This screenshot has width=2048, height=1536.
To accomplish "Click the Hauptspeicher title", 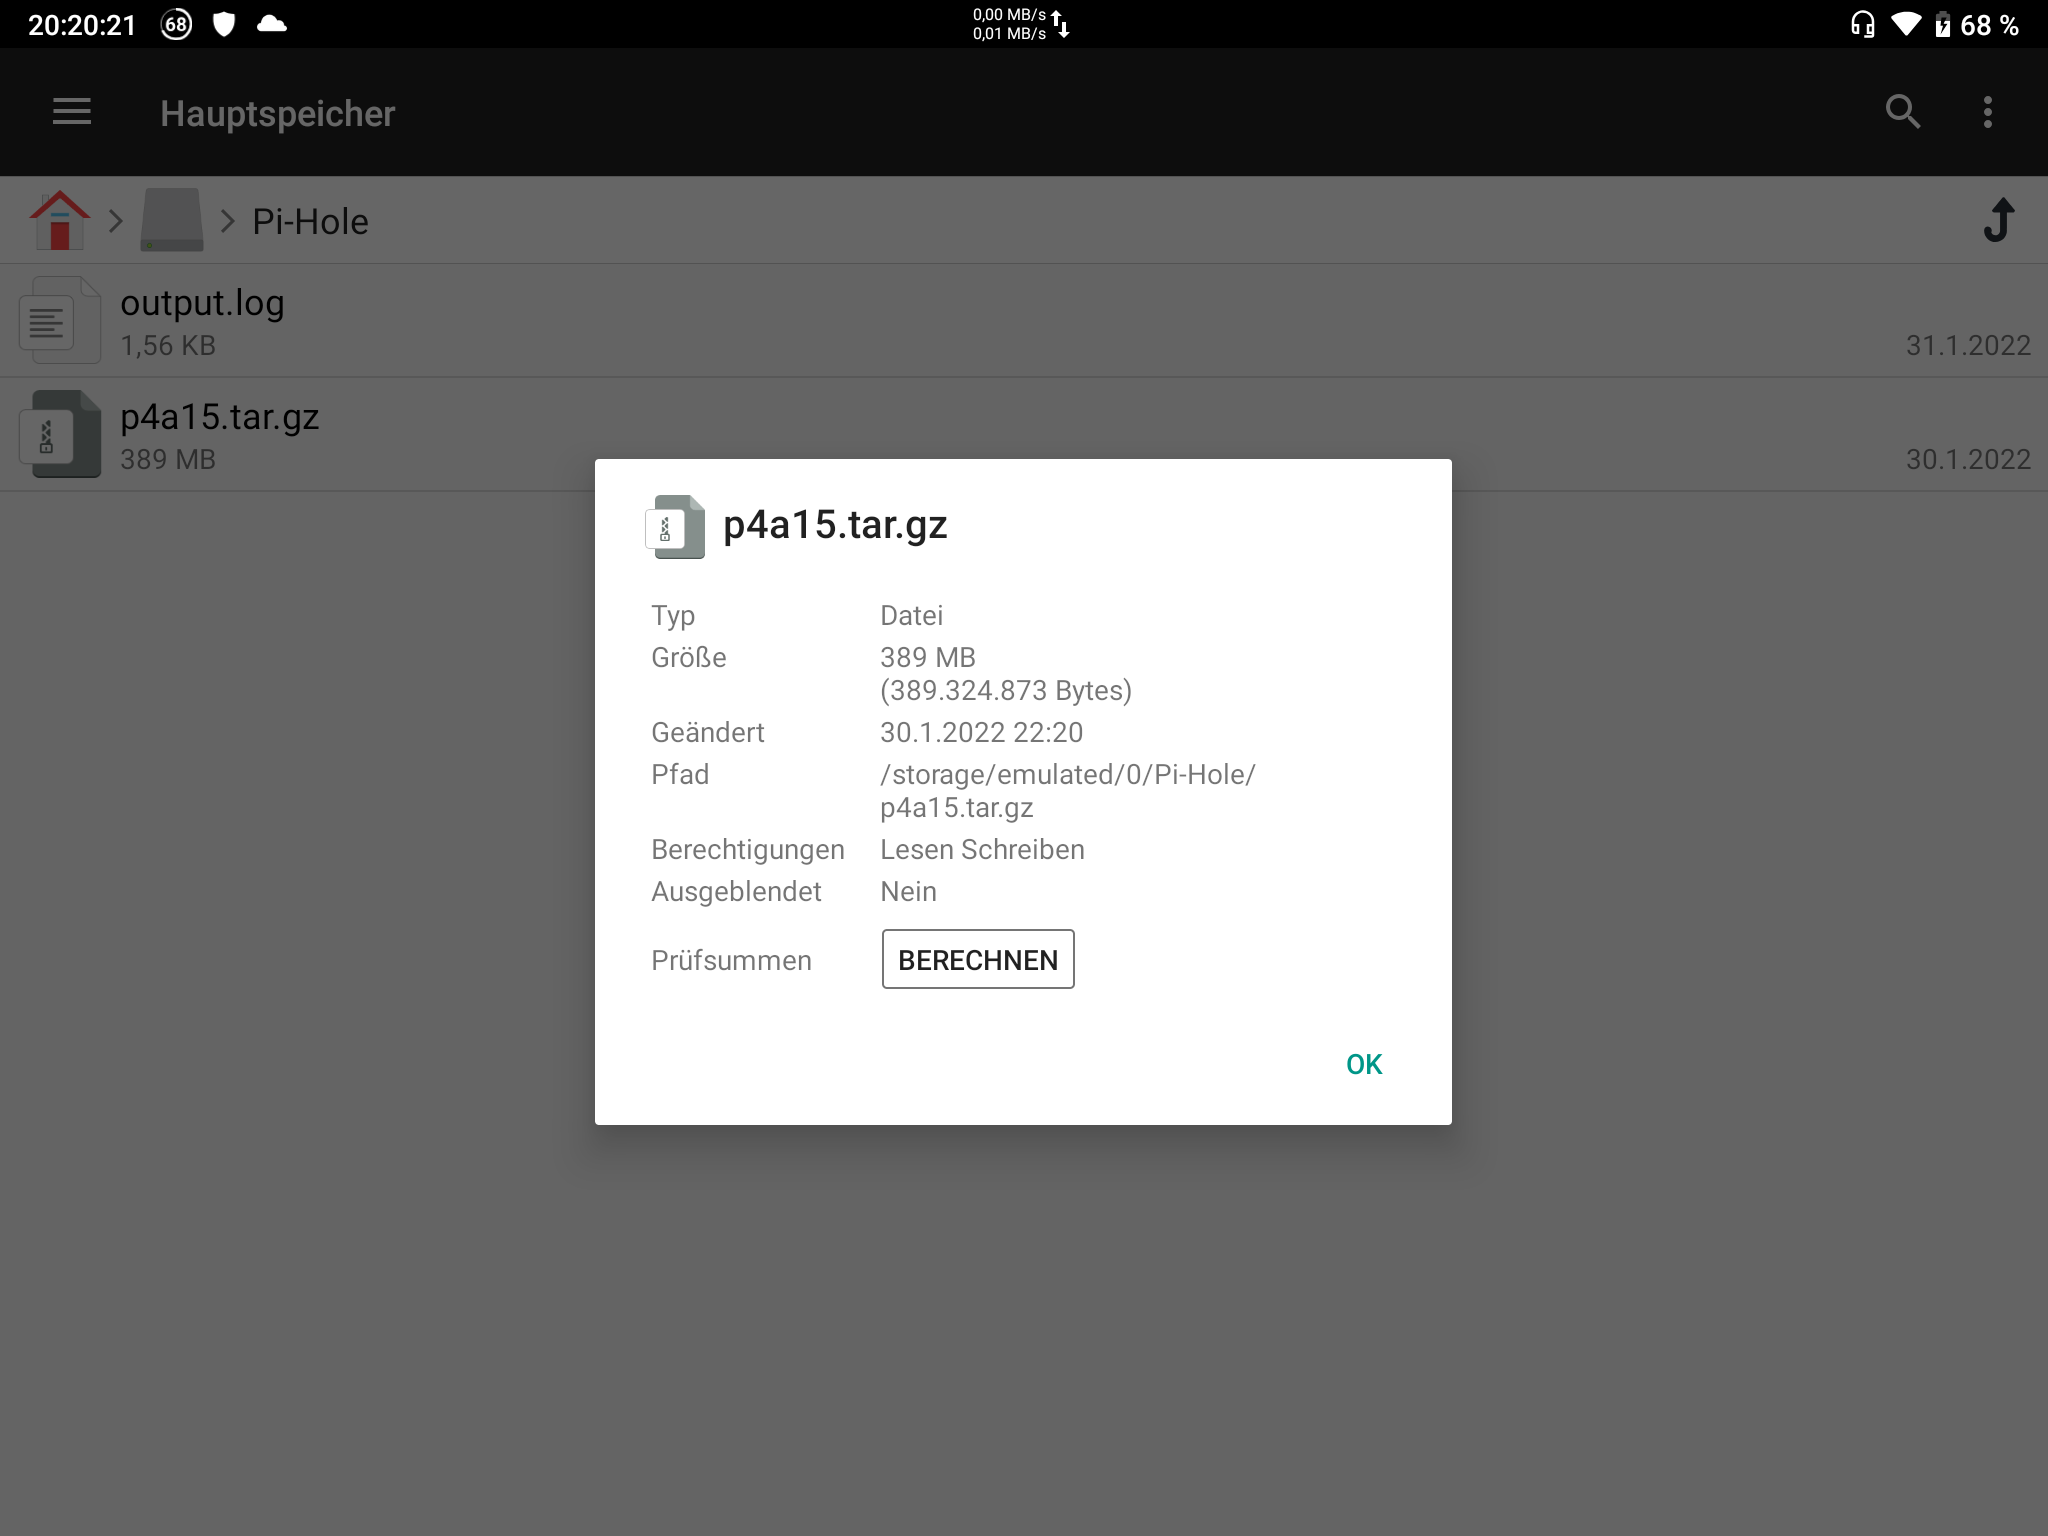I will click(278, 112).
